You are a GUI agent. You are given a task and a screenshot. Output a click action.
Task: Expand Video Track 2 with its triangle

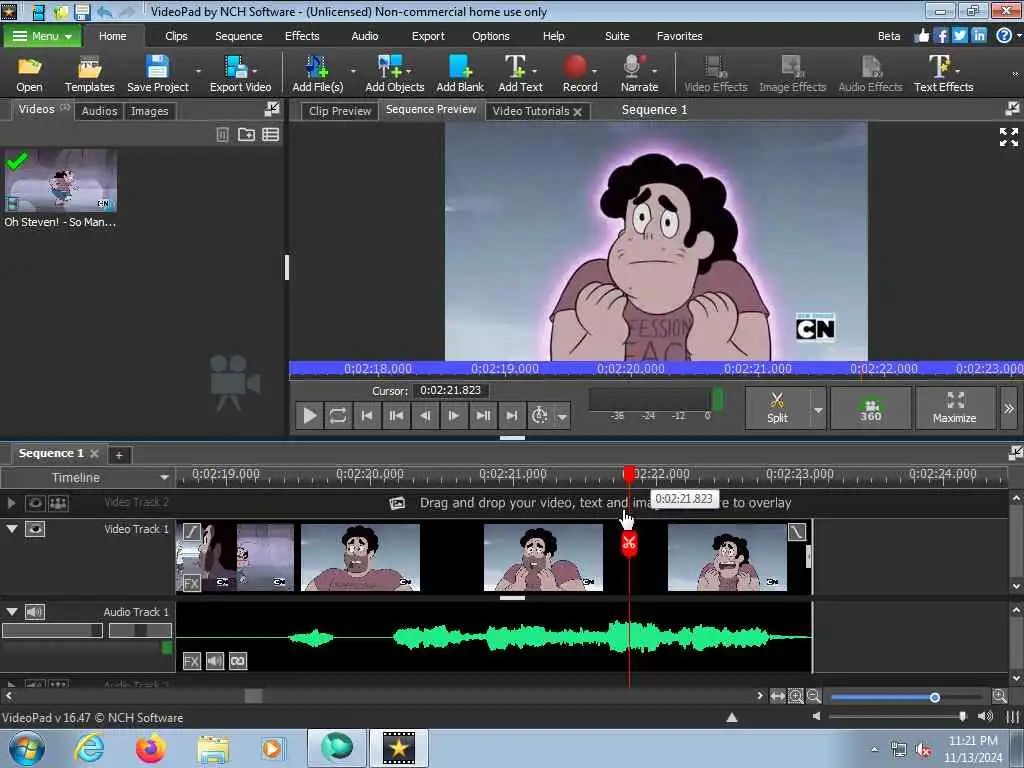11,503
